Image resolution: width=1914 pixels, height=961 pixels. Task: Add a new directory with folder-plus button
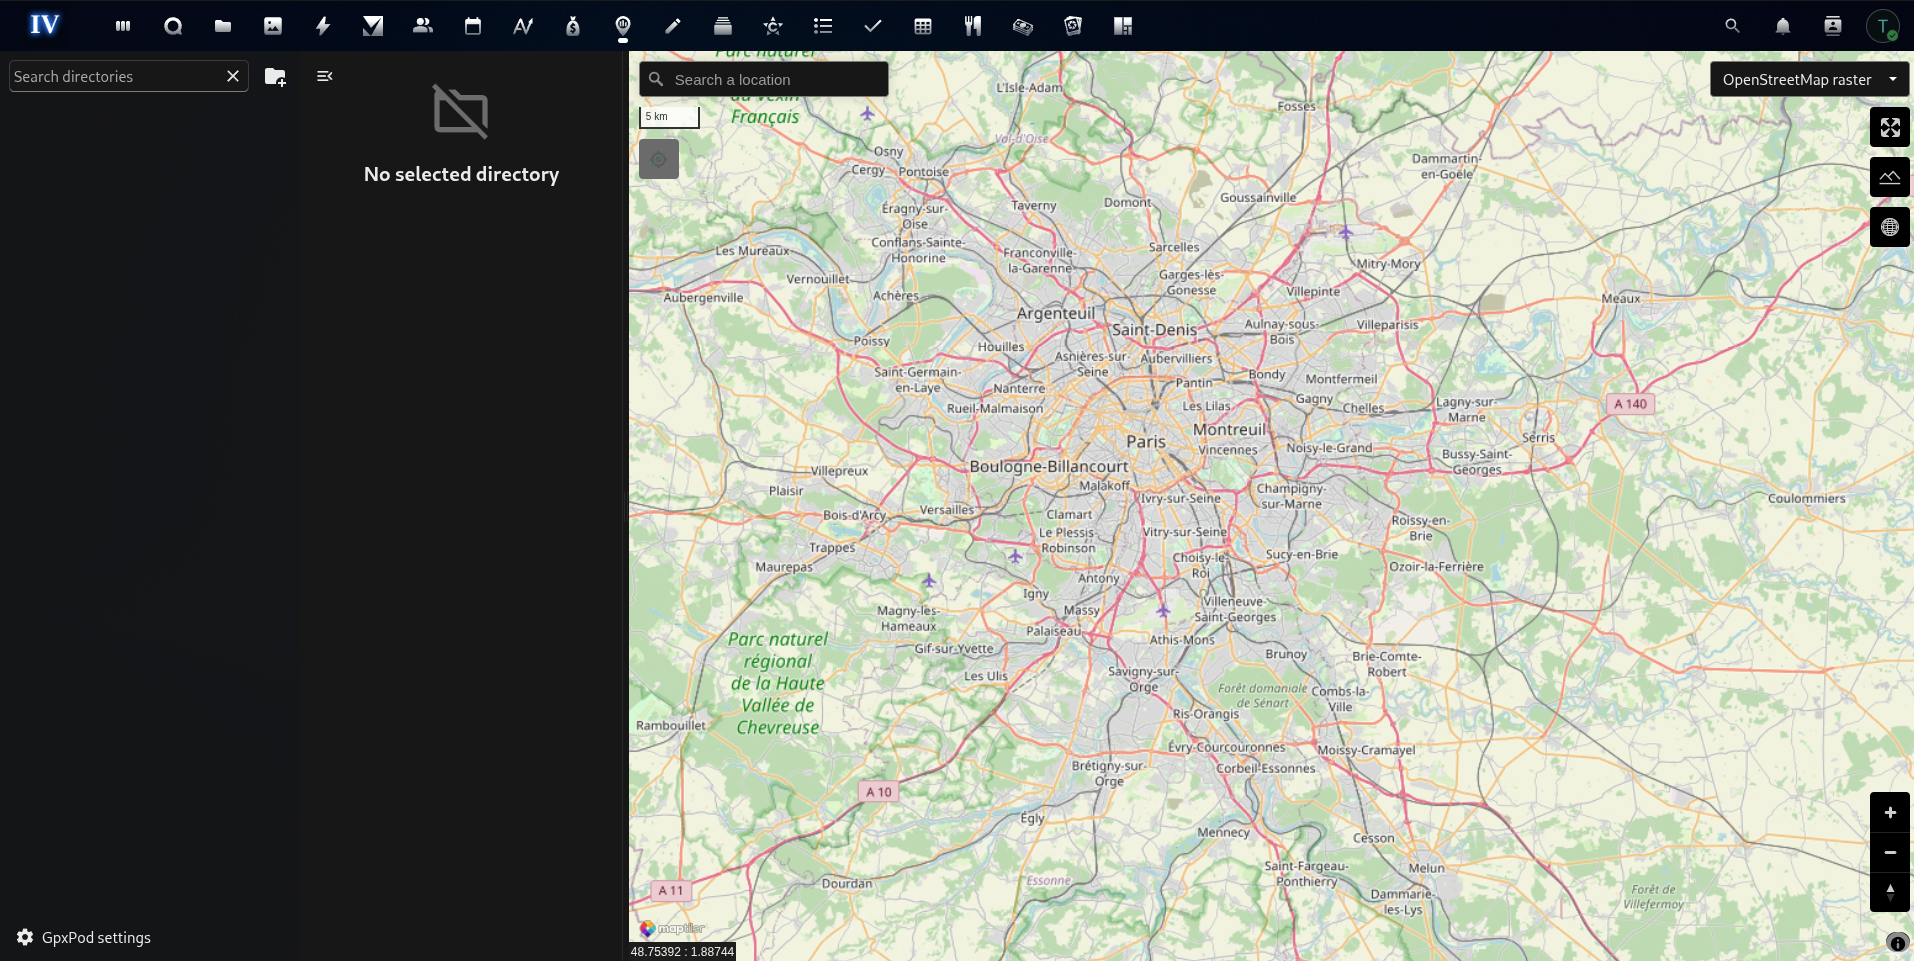(274, 76)
